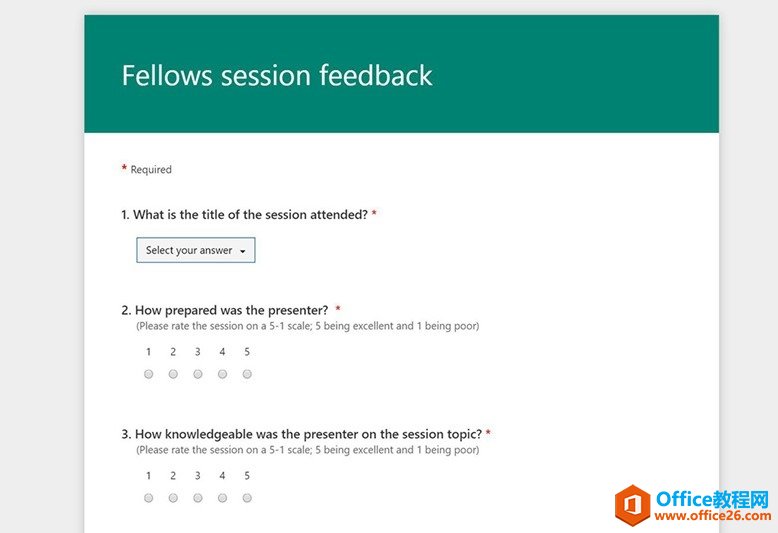Image resolution: width=778 pixels, height=533 pixels.
Task: Select rating 3 for presenter preparedness
Action: click(x=197, y=374)
